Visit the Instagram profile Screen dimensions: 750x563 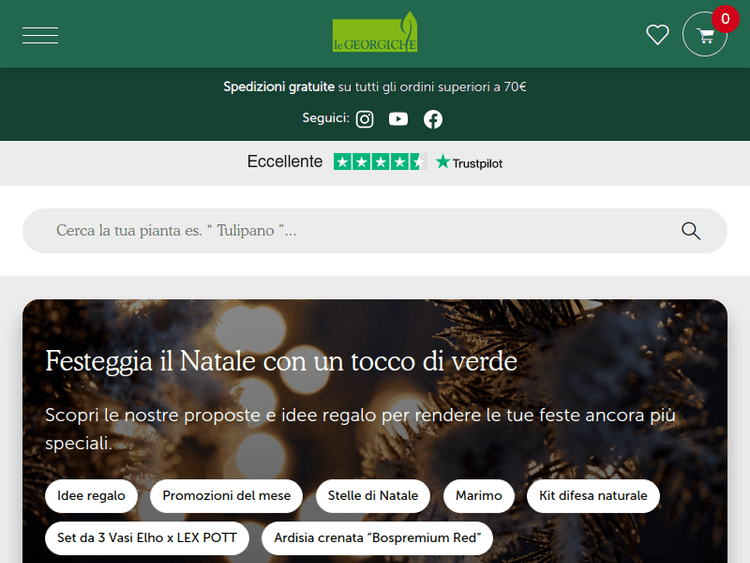pyautogui.click(x=365, y=119)
